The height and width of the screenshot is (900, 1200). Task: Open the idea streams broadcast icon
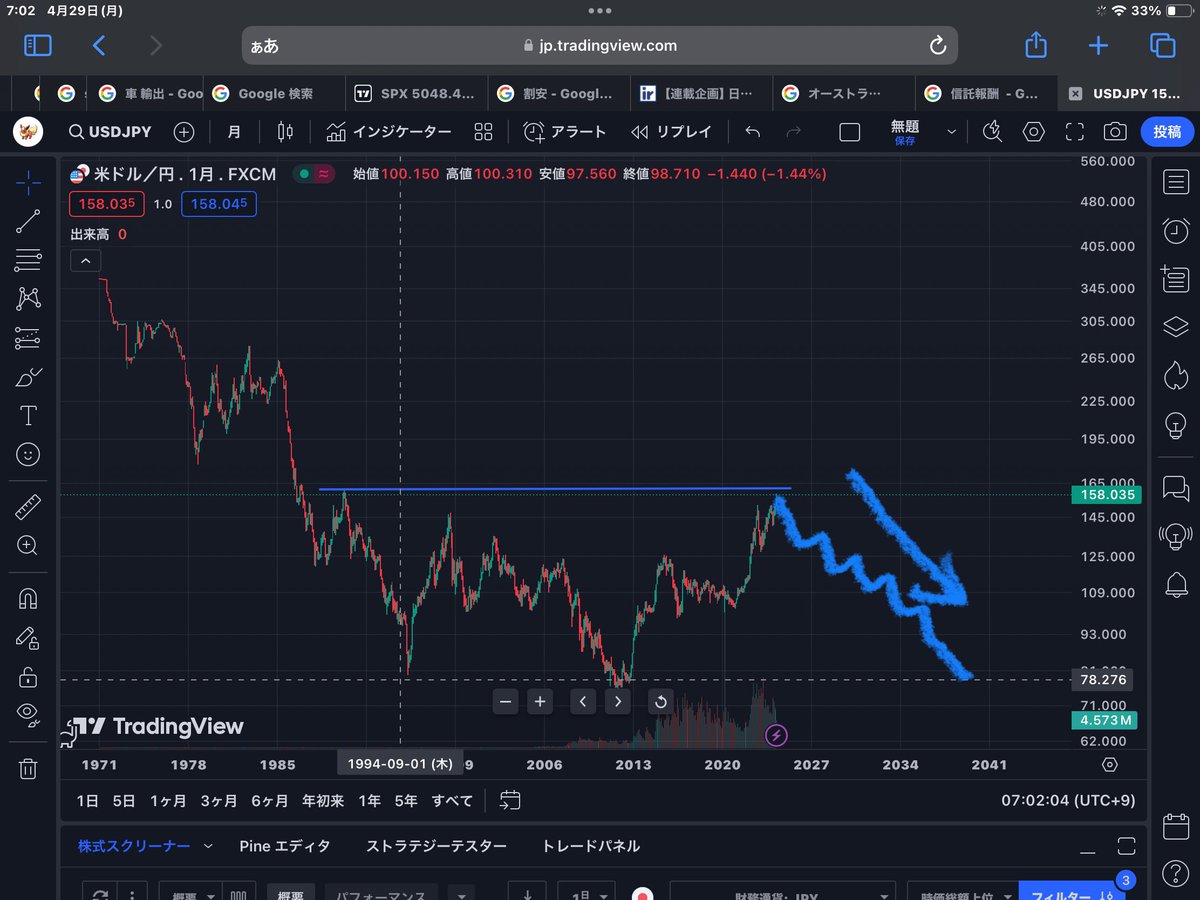coord(1176,536)
